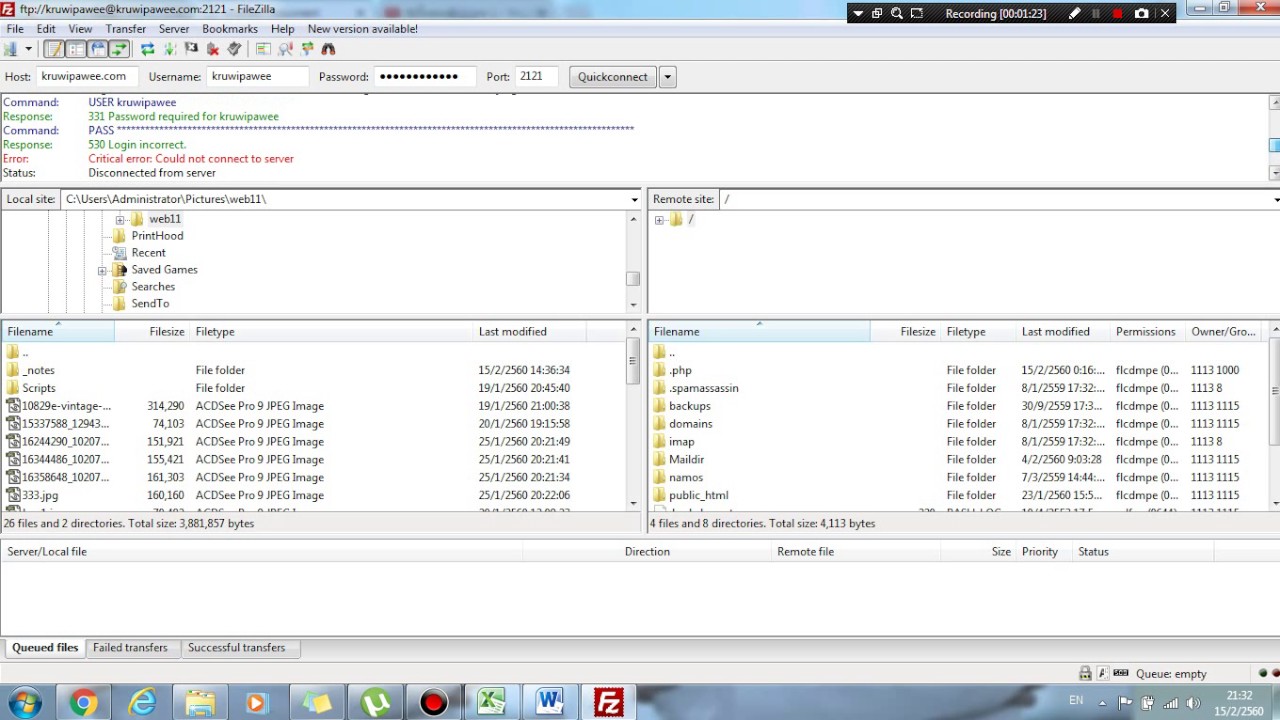Focus the Host input field

(x=86, y=76)
